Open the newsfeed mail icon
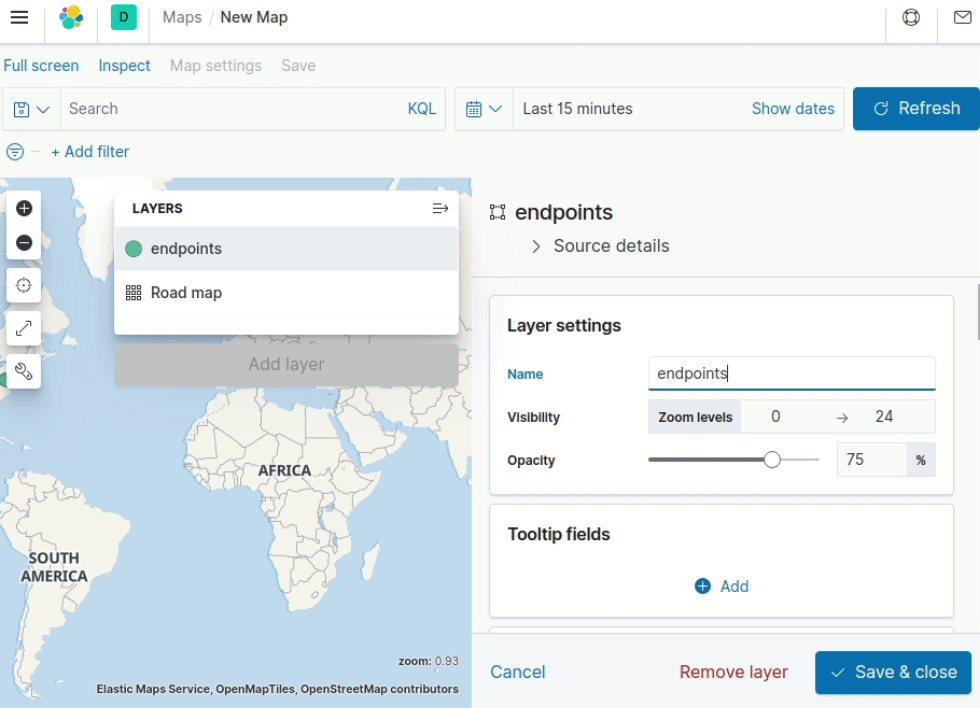 coord(958,17)
